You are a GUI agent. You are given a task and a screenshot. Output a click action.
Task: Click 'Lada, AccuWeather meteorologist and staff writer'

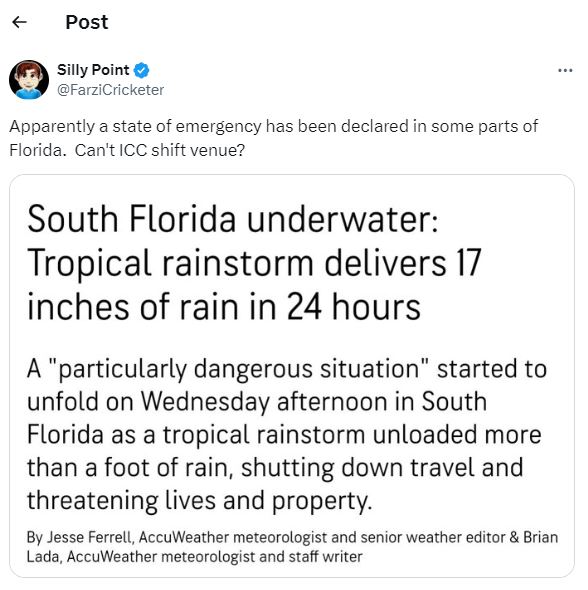[194, 557]
